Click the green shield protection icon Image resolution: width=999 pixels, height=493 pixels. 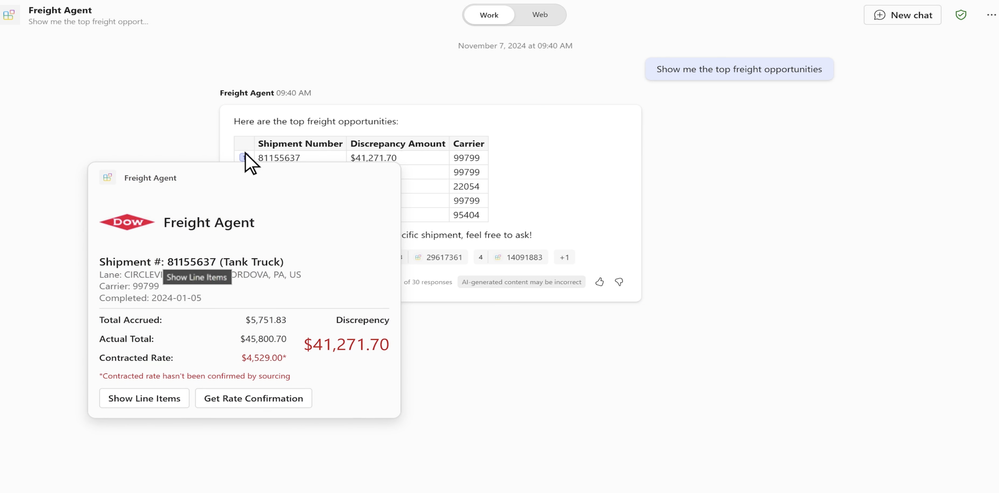point(961,15)
